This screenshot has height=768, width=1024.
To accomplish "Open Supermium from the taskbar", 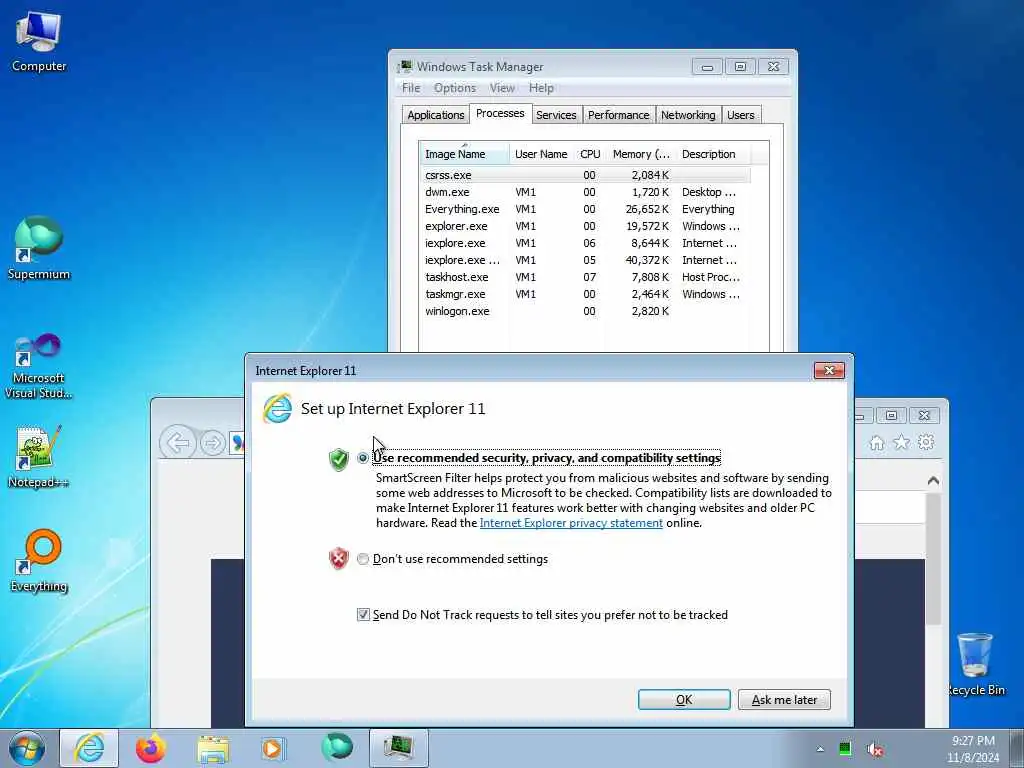I will tap(337, 748).
